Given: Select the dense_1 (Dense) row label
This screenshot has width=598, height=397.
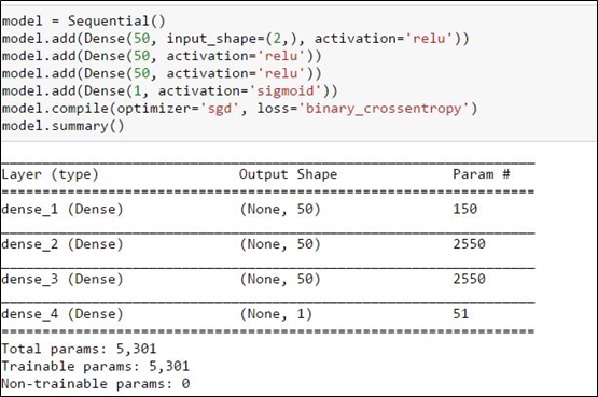Looking at the screenshot, I should pyautogui.click(x=63, y=209).
